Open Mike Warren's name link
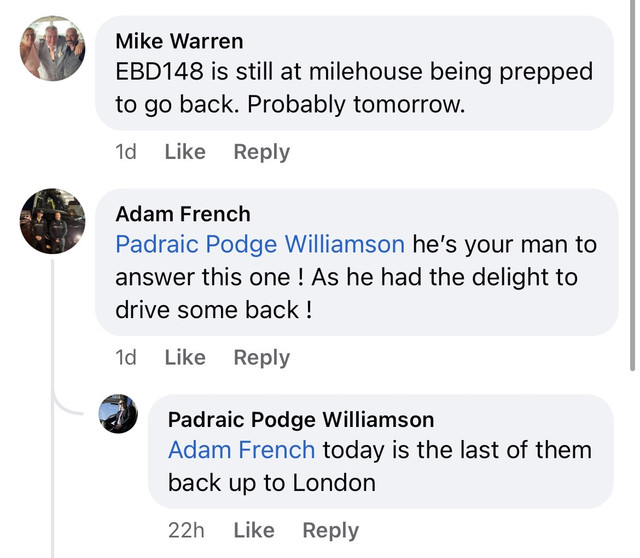Image resolution: width=640 pixels, height=558 pixels. pyautogui.click(x=179, y=41)
